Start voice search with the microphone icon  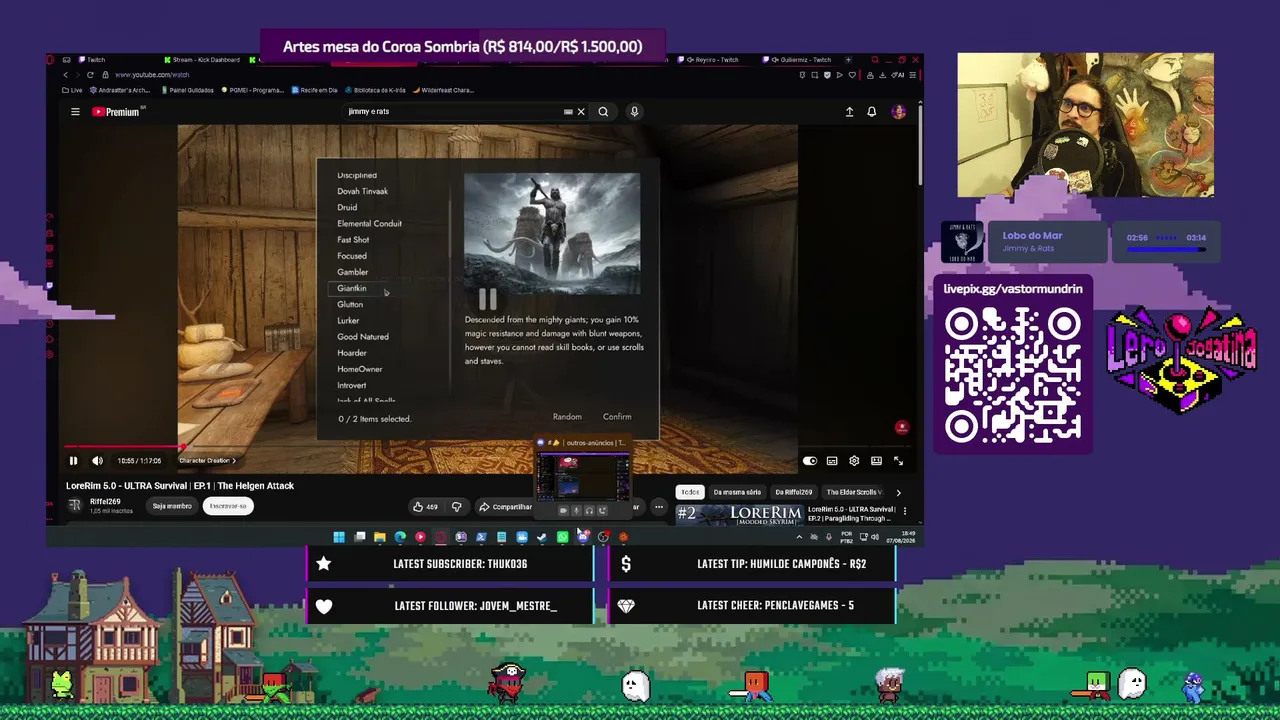coord(634,112)
